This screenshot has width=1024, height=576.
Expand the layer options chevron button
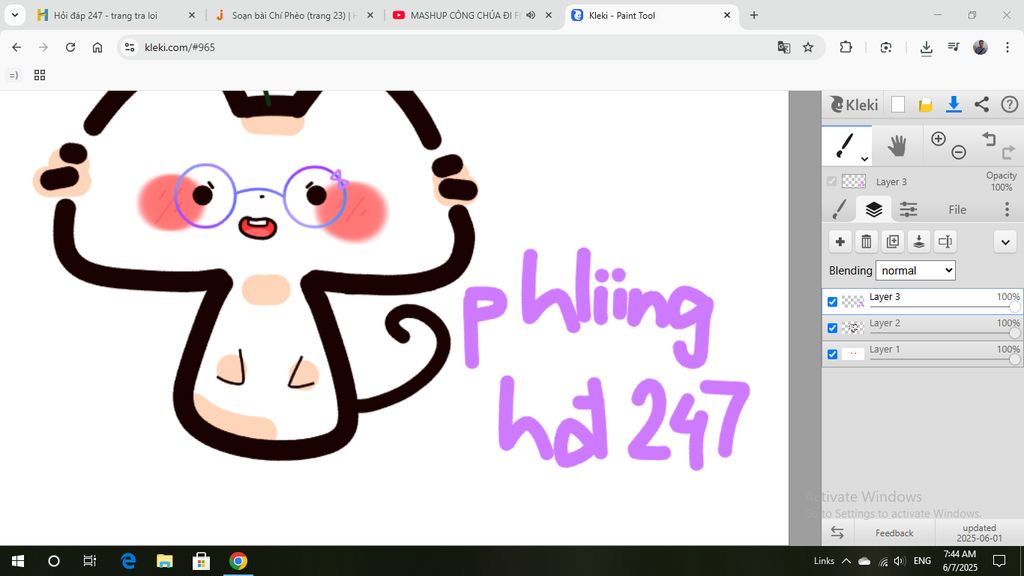(x=1006, y=241)
